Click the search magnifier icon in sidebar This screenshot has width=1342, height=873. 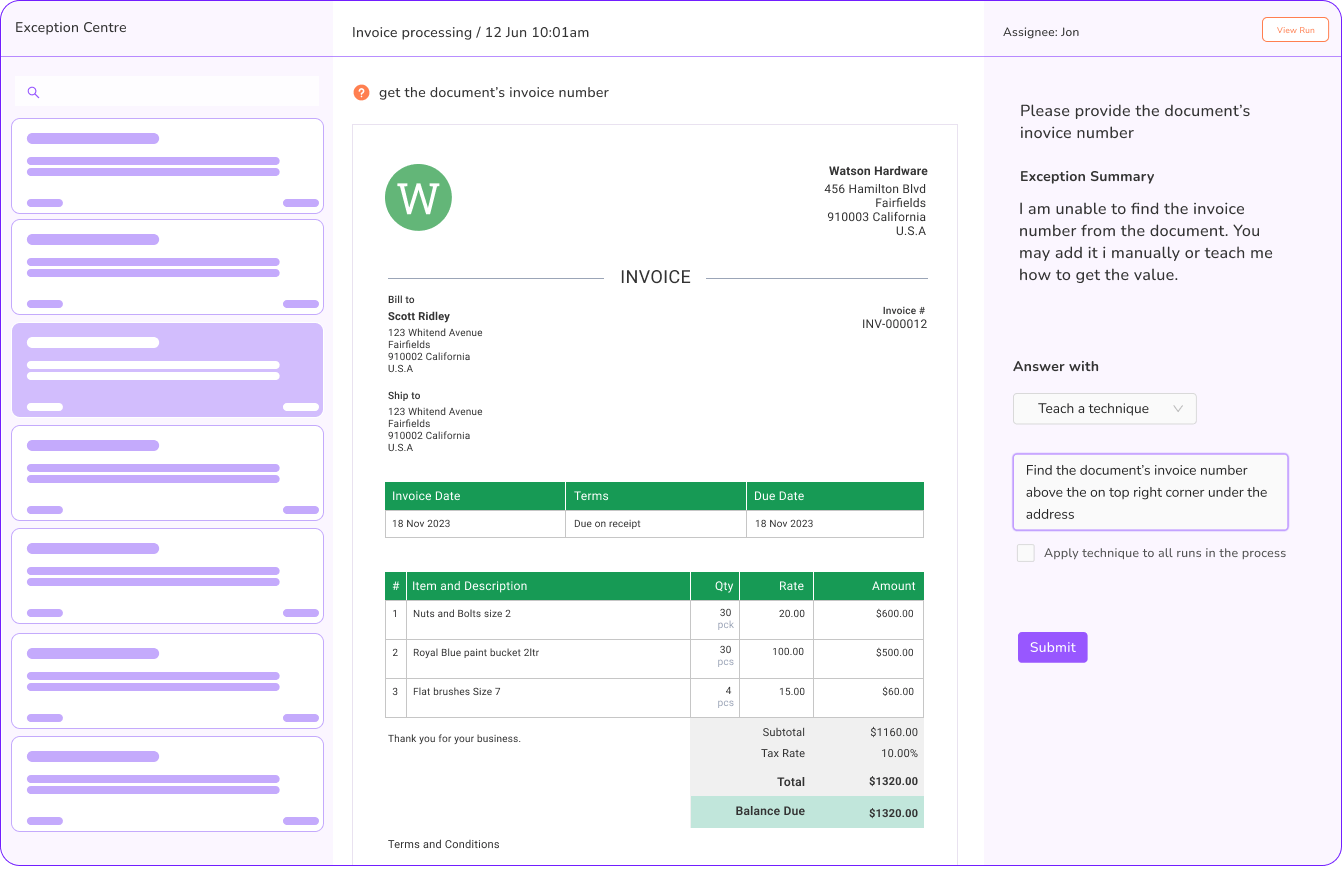(x=33, y=92)
